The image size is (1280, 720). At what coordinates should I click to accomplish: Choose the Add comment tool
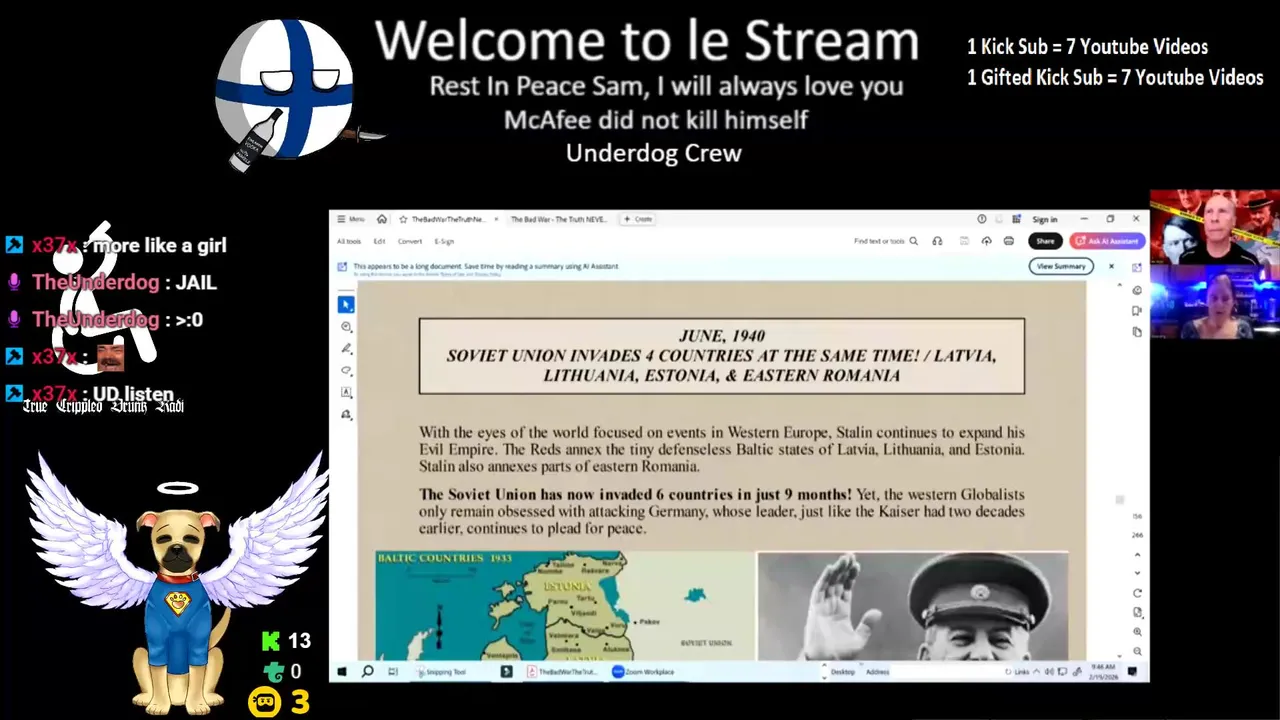click(346, 327)
